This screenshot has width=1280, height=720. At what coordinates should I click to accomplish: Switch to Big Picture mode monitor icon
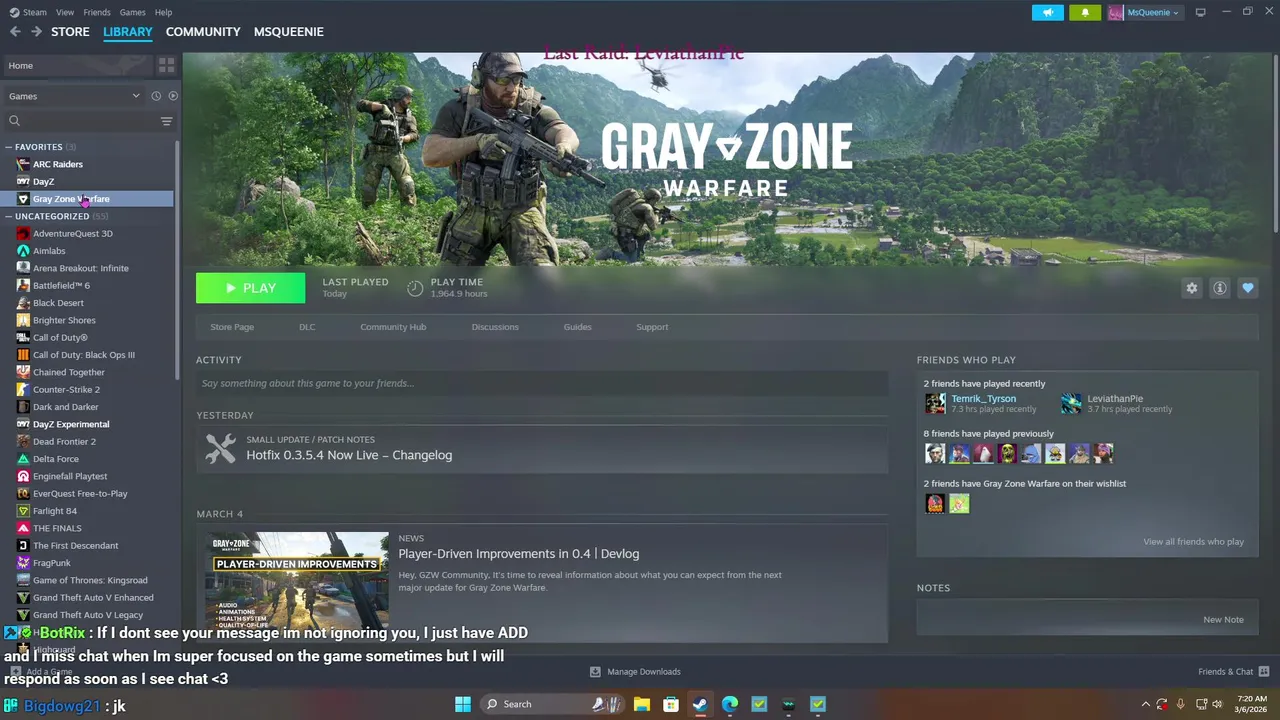(1200, 12)
